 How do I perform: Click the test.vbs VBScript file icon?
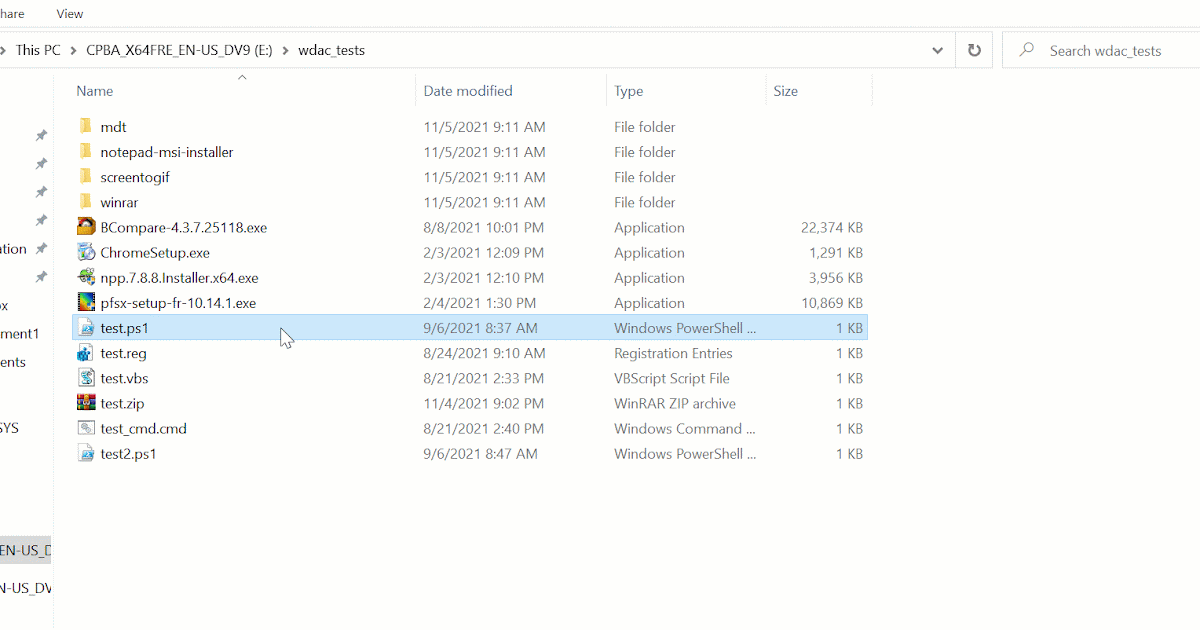pos(87,378)
